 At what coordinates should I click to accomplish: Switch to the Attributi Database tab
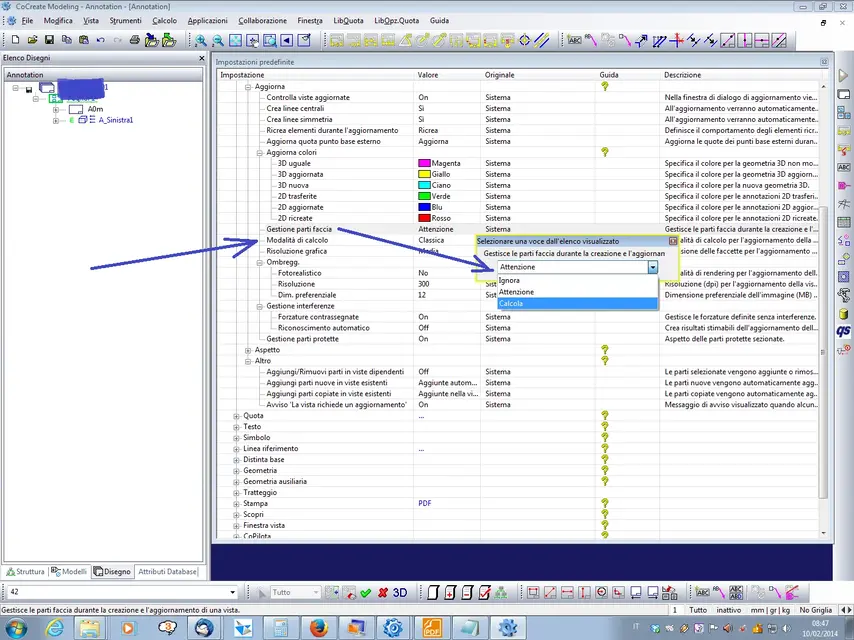coord(167,571)
